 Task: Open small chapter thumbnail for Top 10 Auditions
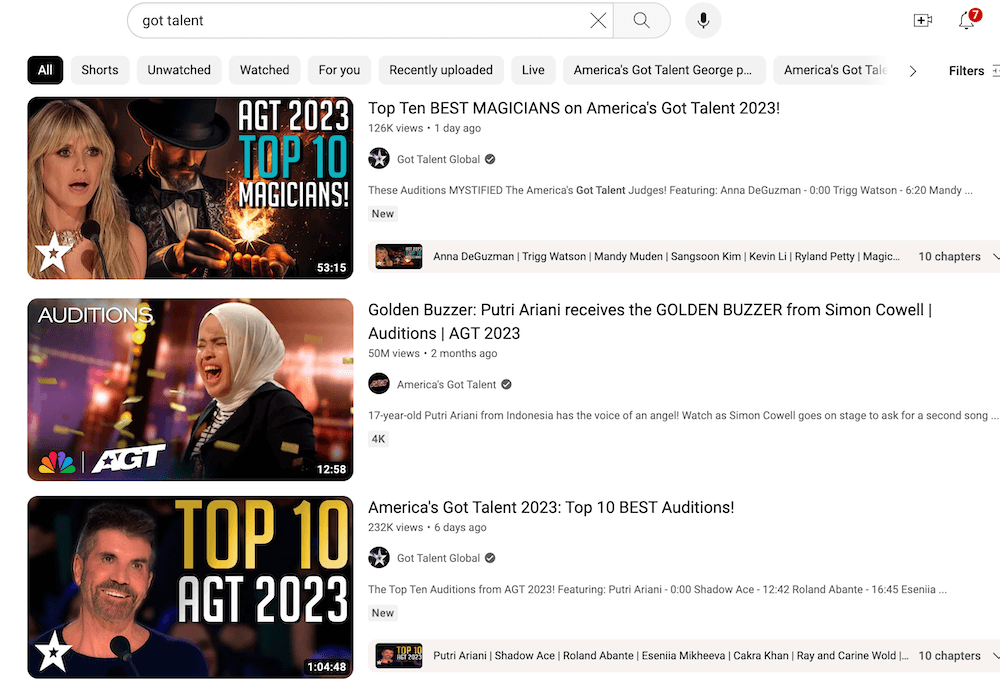(x=399, y=656)
